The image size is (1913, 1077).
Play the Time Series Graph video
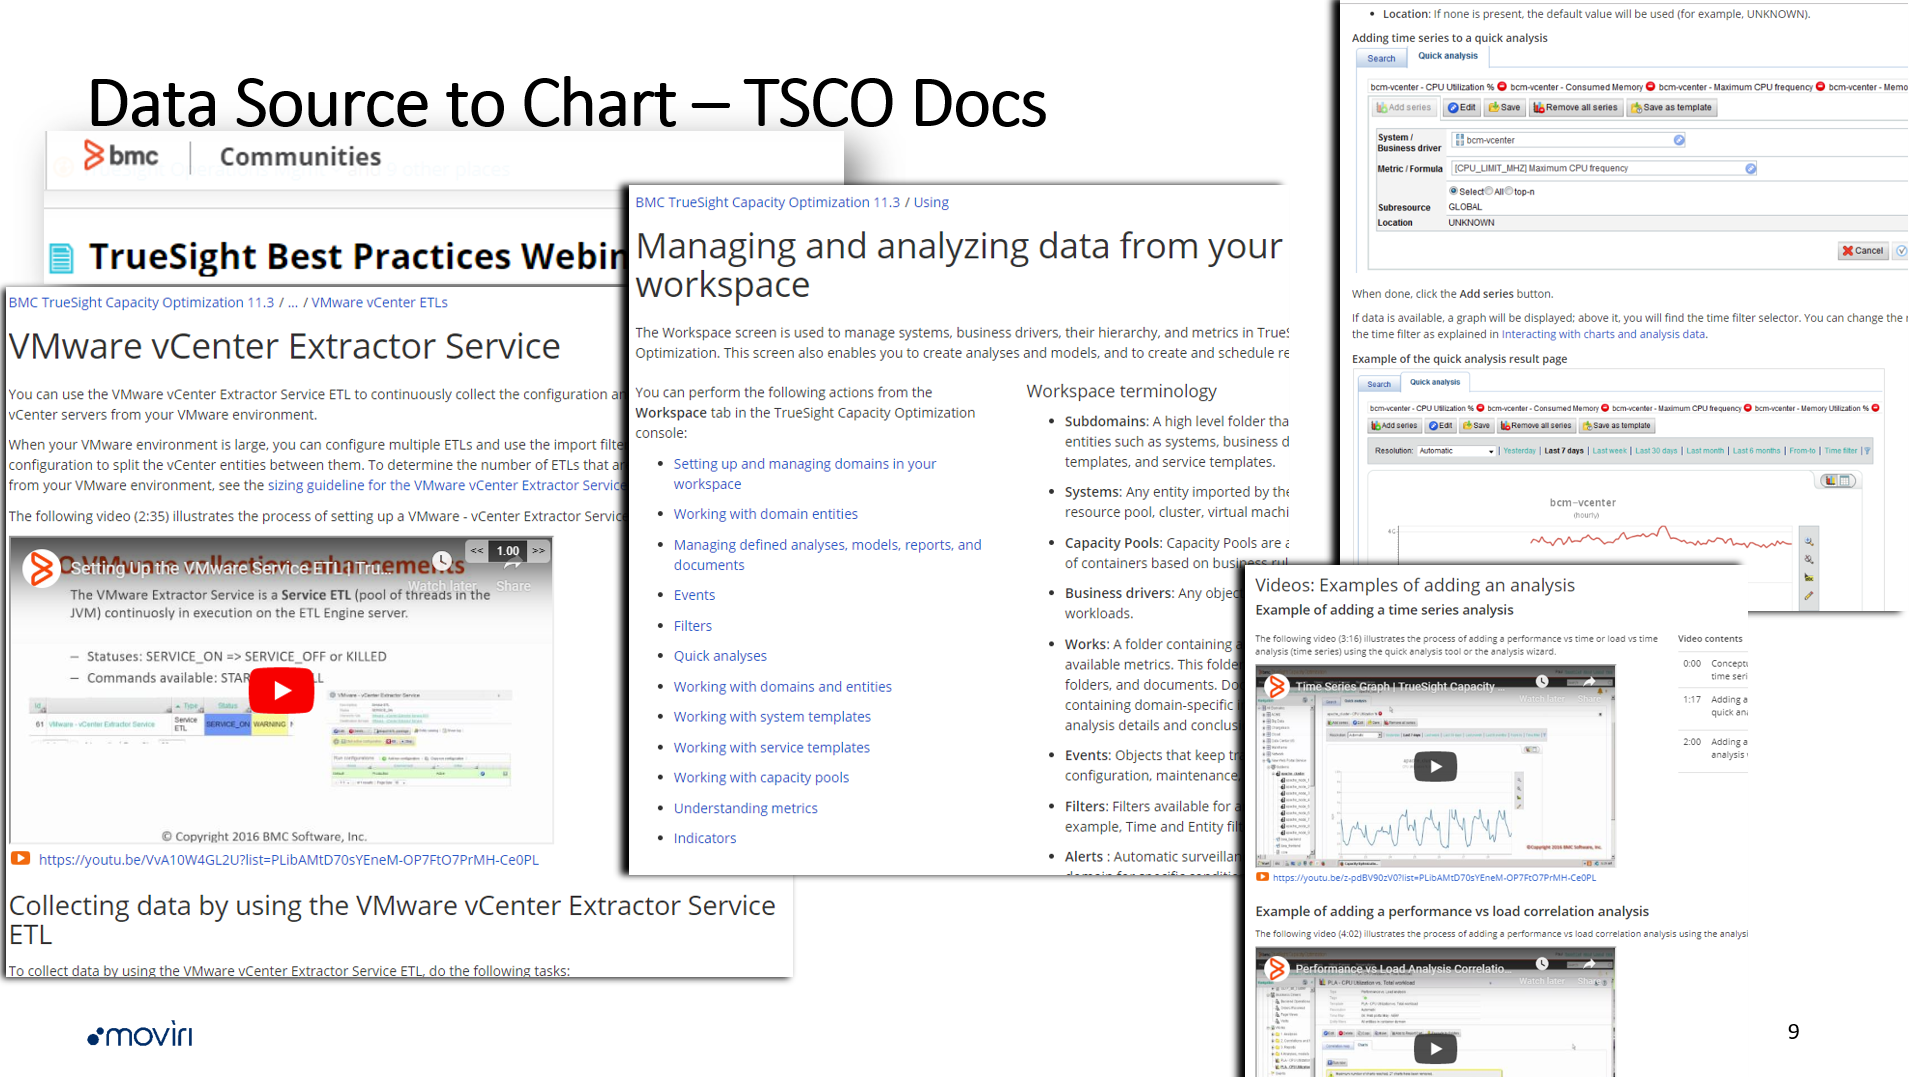[x=1435, y=767]
